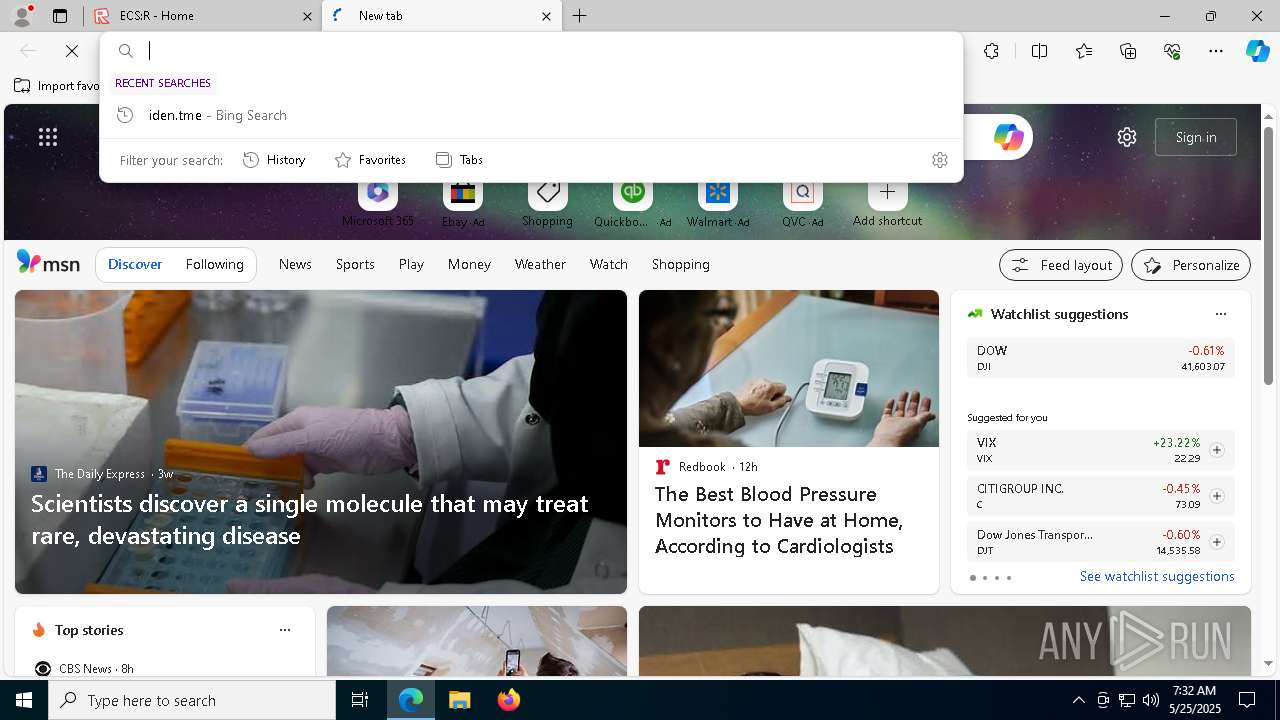The width and height of the screenshot is (1280, 720).
Task: Open Copilot icon in search box
Action: coord(1008,137)
